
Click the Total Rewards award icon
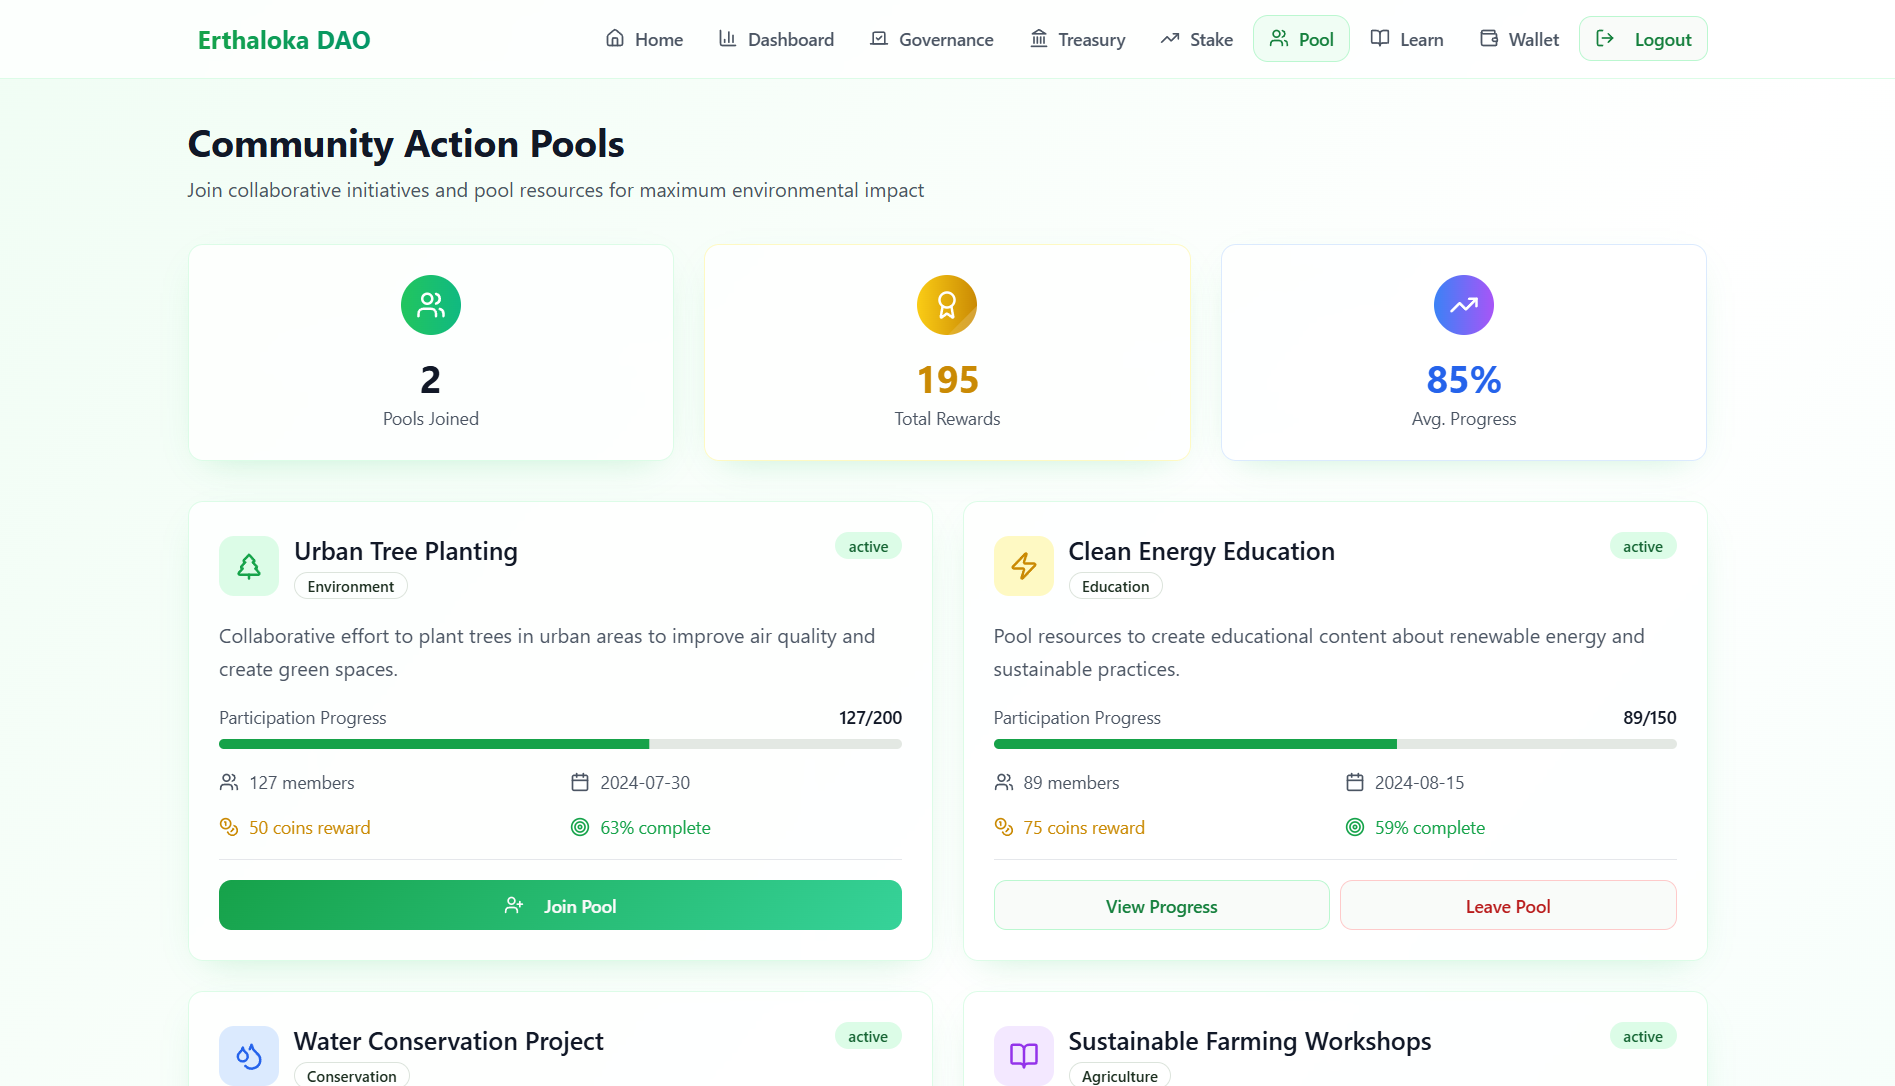(947, 305)
